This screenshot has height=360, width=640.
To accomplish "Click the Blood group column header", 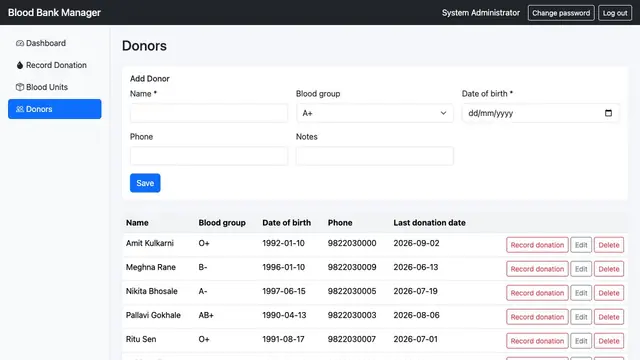I will pyautogui.click(x=222, y=223).
